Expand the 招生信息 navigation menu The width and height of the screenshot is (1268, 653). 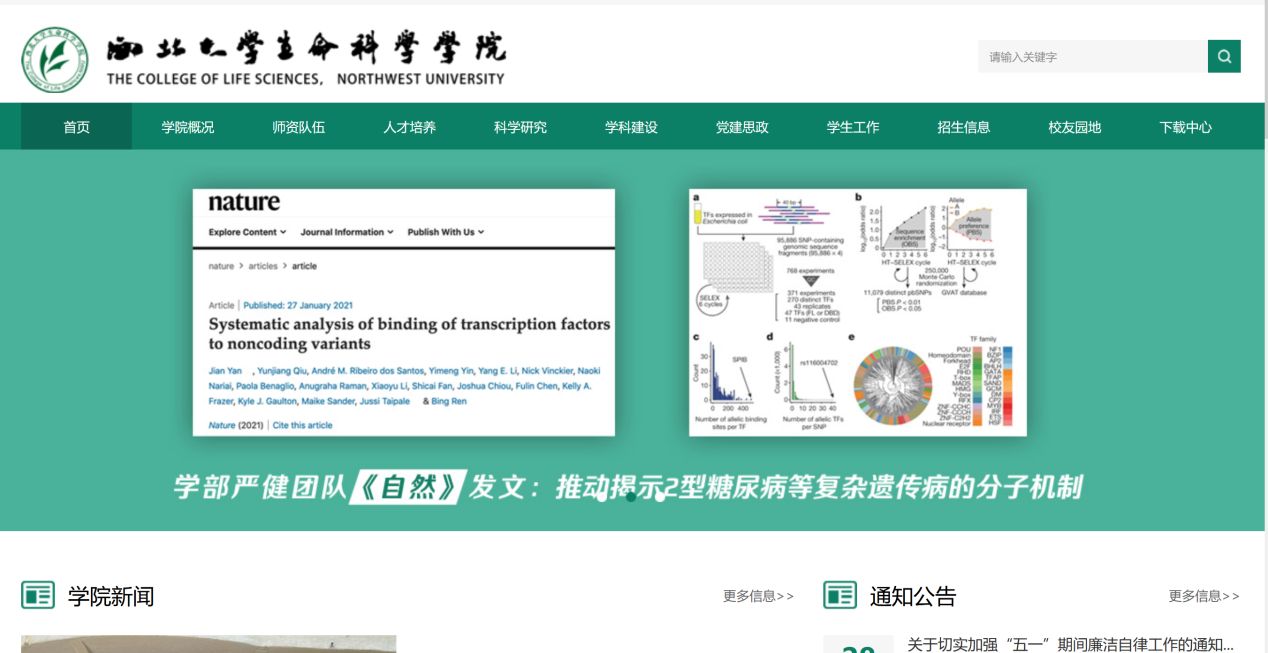964,127
